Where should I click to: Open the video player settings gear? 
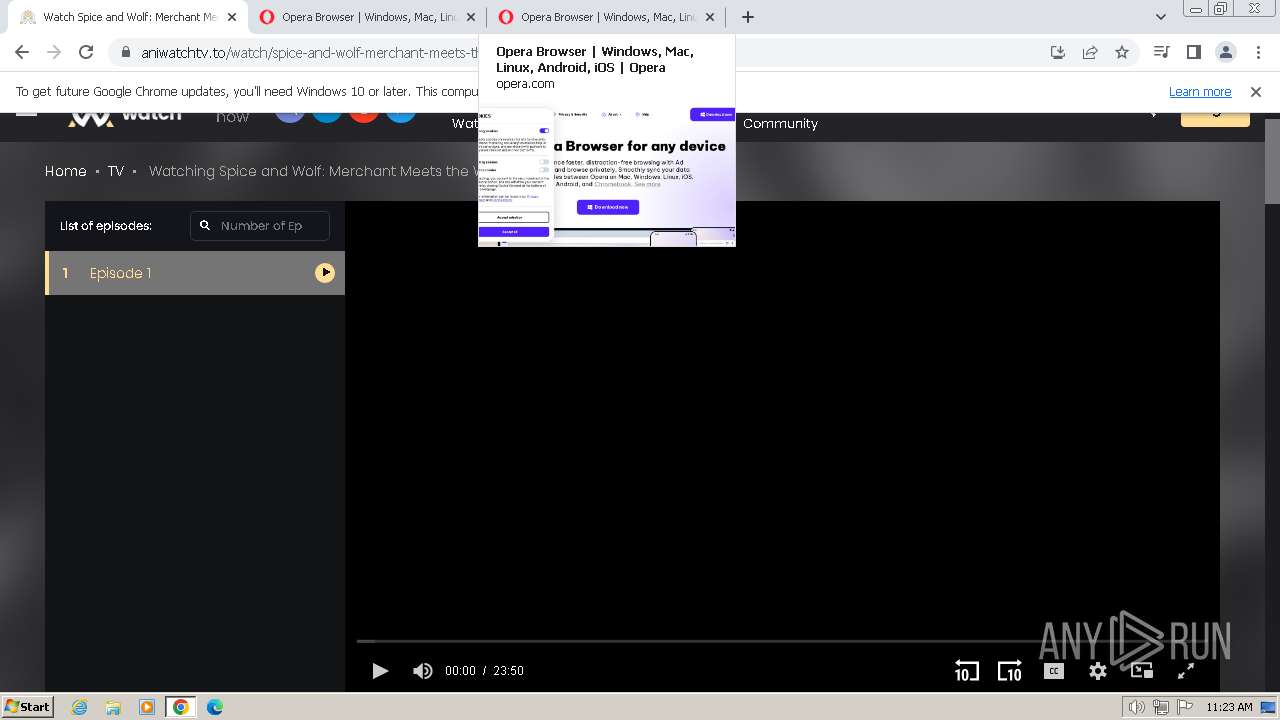click(1098, 671)
